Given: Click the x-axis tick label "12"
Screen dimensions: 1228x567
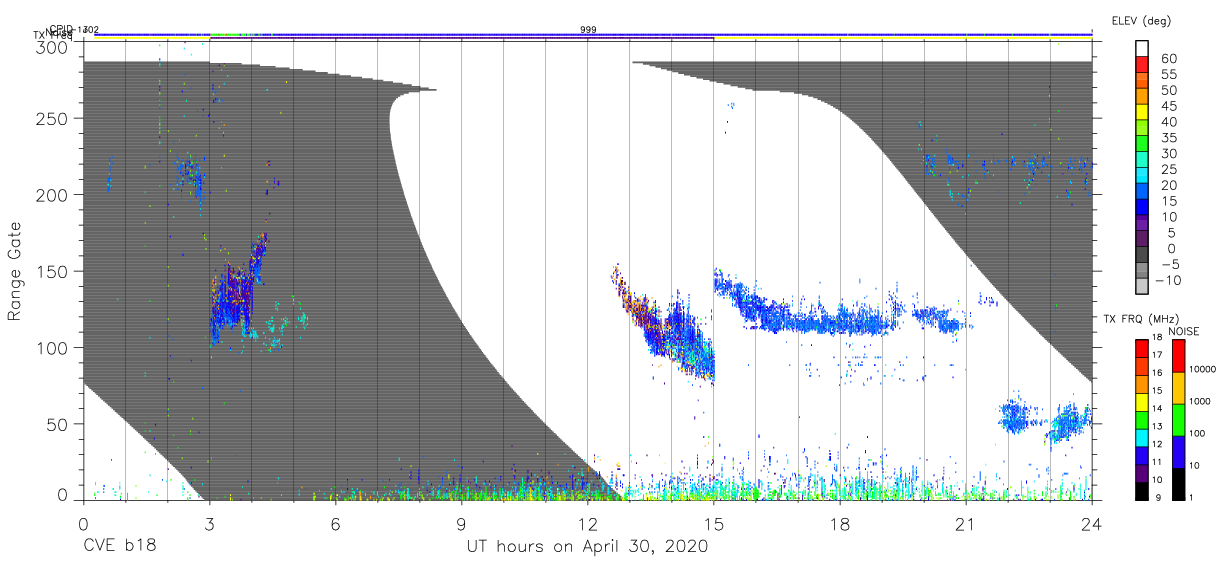Looking at the screenshot, I should click(x=587, y=525).
